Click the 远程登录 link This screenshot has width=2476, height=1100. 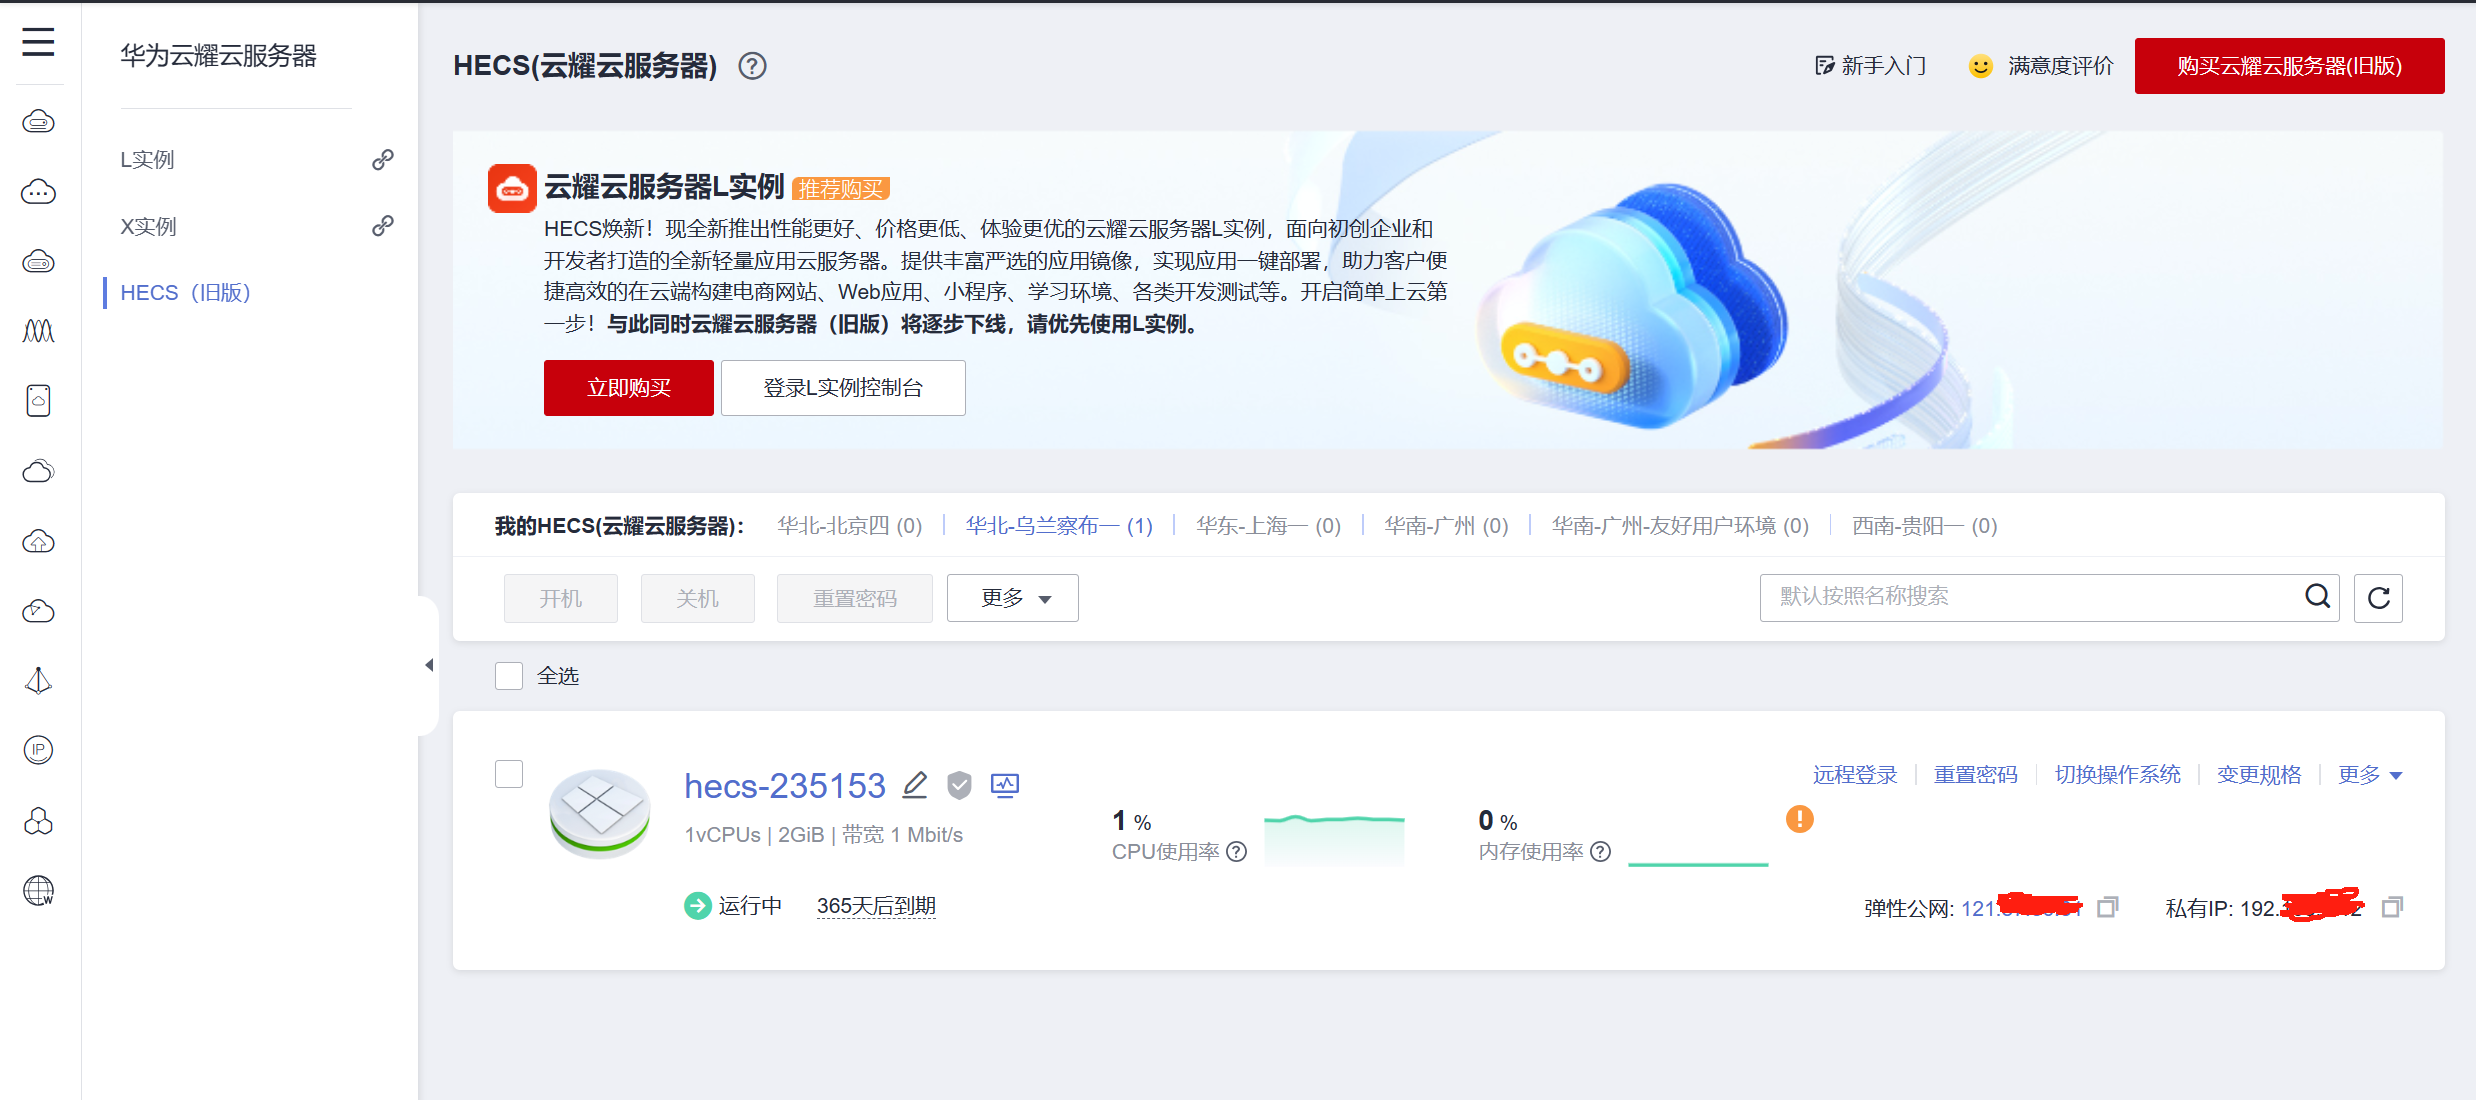coord(1855,775)
